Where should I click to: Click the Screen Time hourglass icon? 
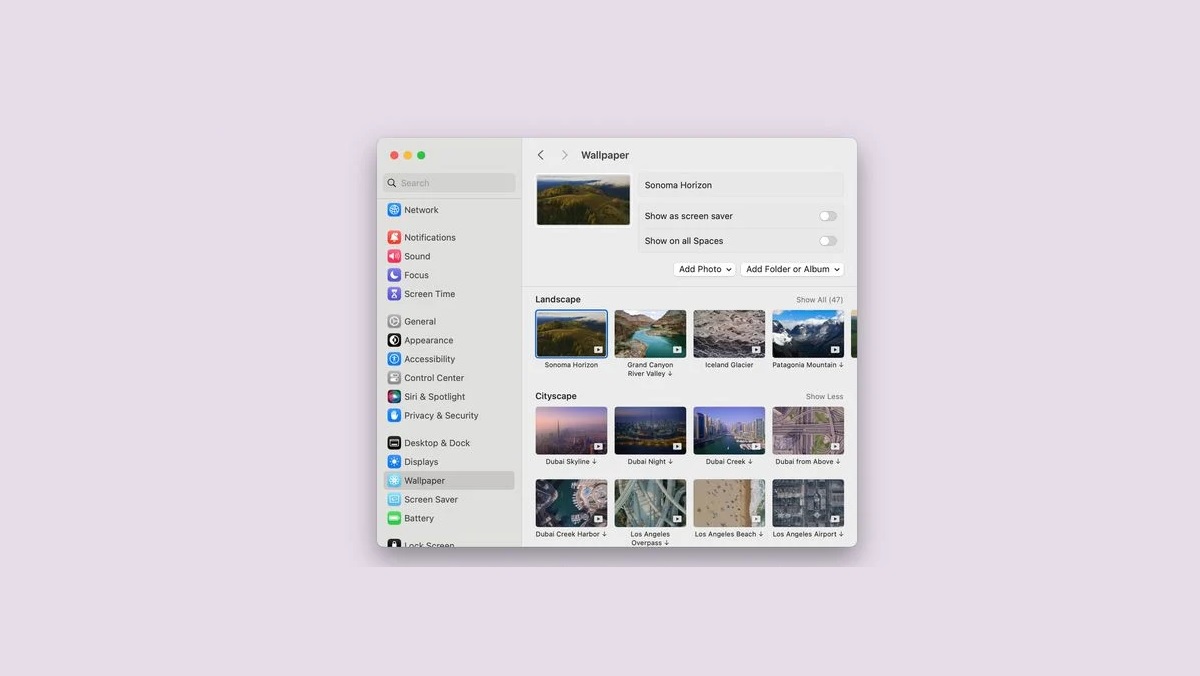[x=394, y=294]
